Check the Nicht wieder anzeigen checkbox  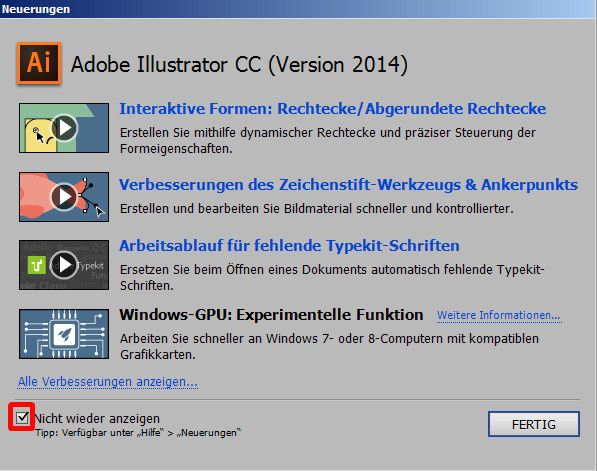point(22,418)
